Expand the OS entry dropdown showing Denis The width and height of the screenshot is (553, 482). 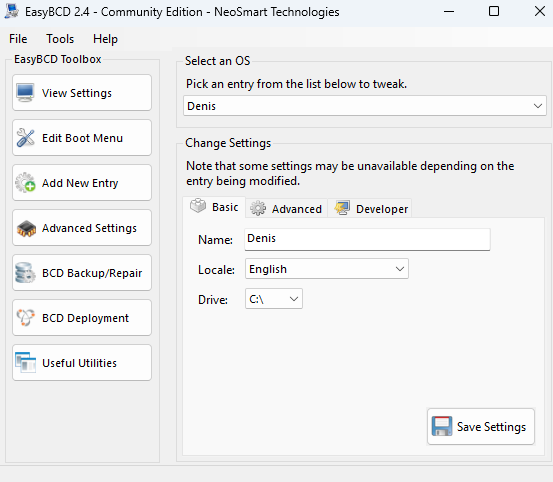pyautogui.click(x=365, y=106)
